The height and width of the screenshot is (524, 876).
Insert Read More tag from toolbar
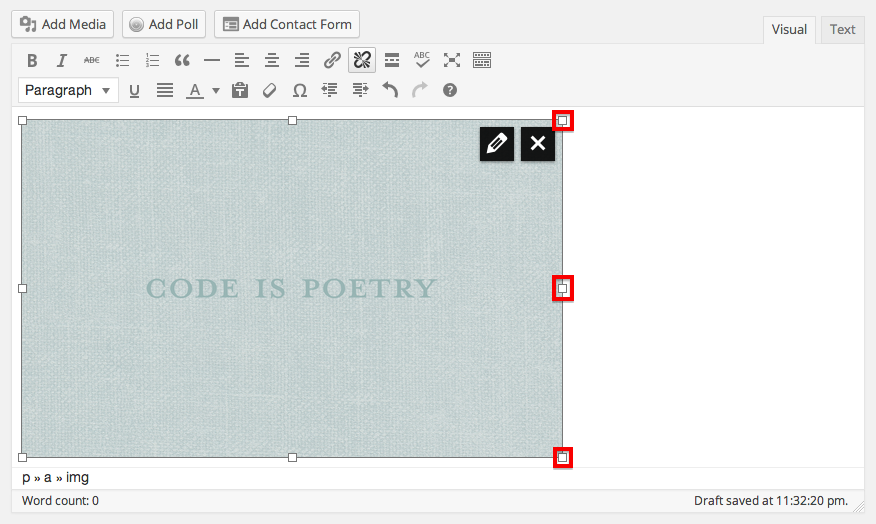(x=392, y=60)
